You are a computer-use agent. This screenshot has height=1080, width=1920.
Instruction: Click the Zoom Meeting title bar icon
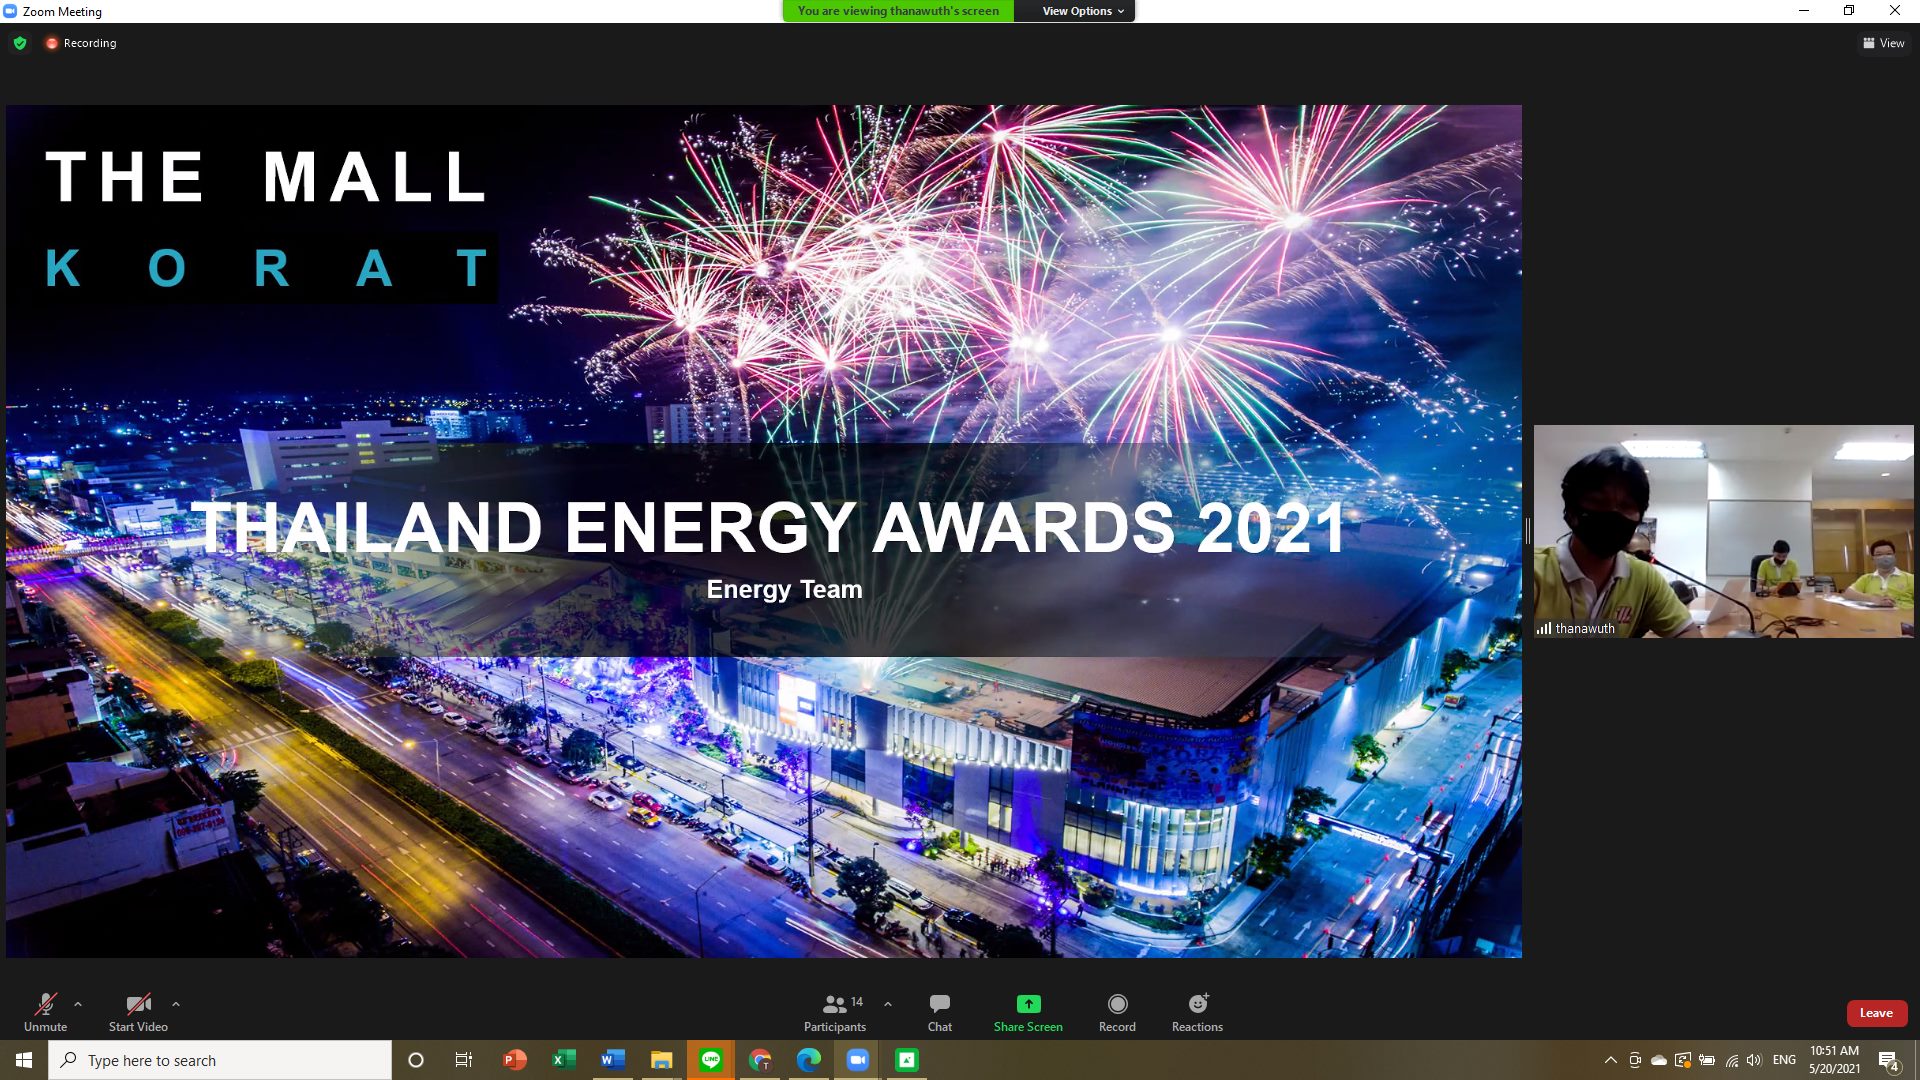point(10,11)
